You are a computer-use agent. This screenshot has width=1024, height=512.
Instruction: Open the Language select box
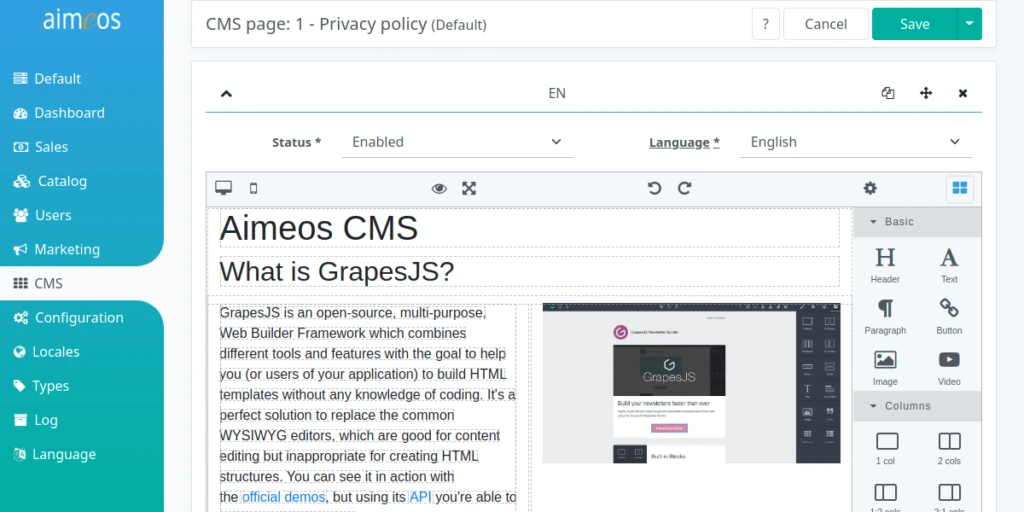856,142
